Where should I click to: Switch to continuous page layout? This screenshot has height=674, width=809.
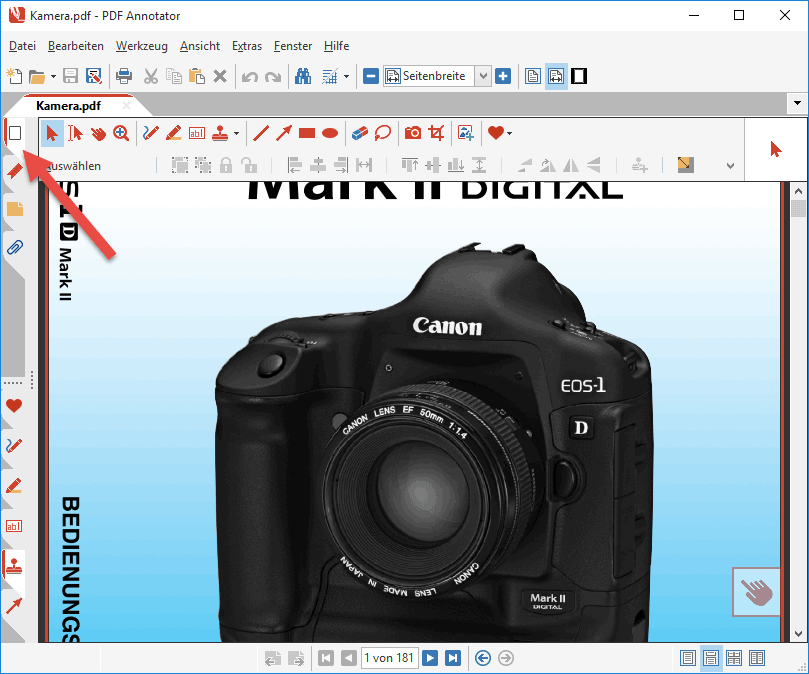[x=710, y=658]
